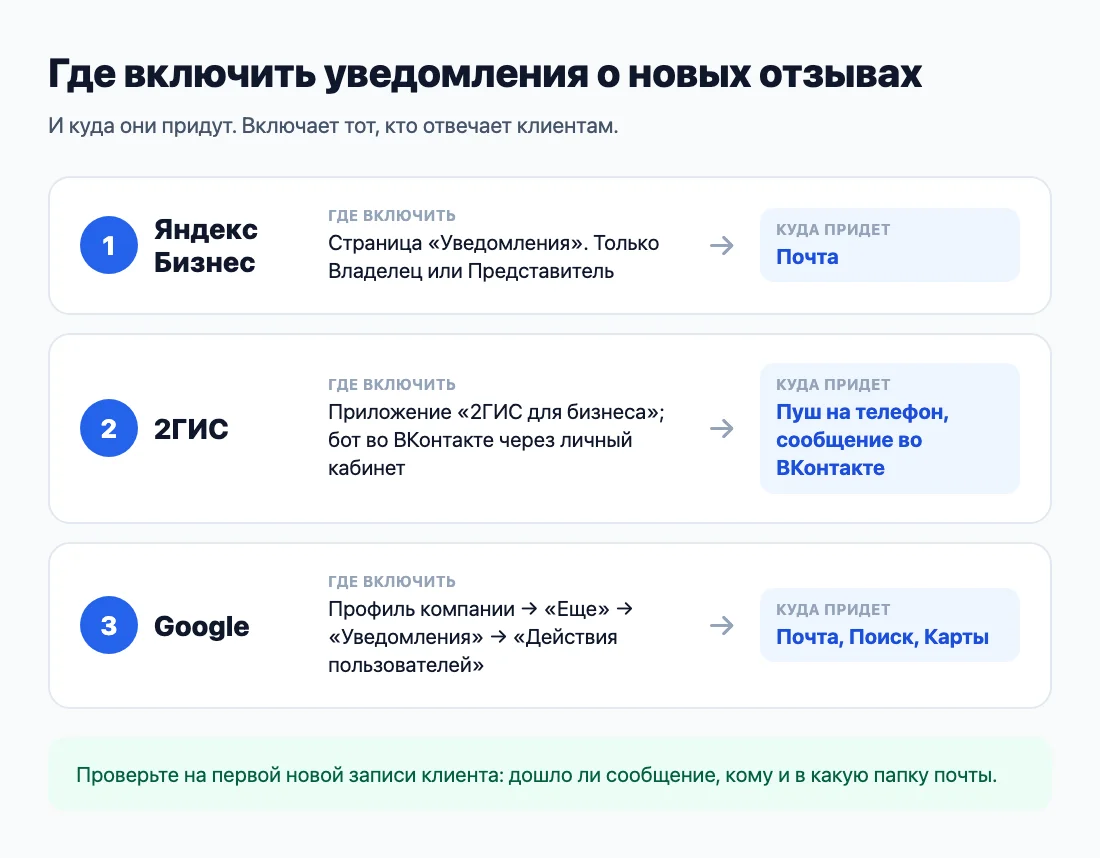
Task: Select the text about "2ГИС для бизнеса" app
Action: pos(496,440)
